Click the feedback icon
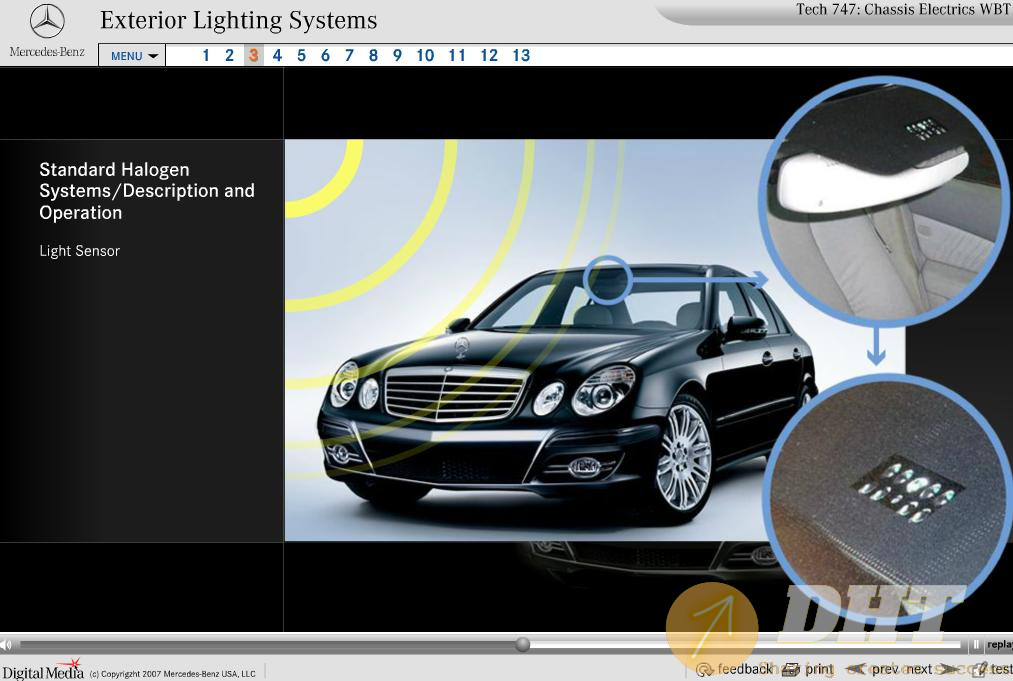Viewport: 1013px width, 681px height. (705, 670)
